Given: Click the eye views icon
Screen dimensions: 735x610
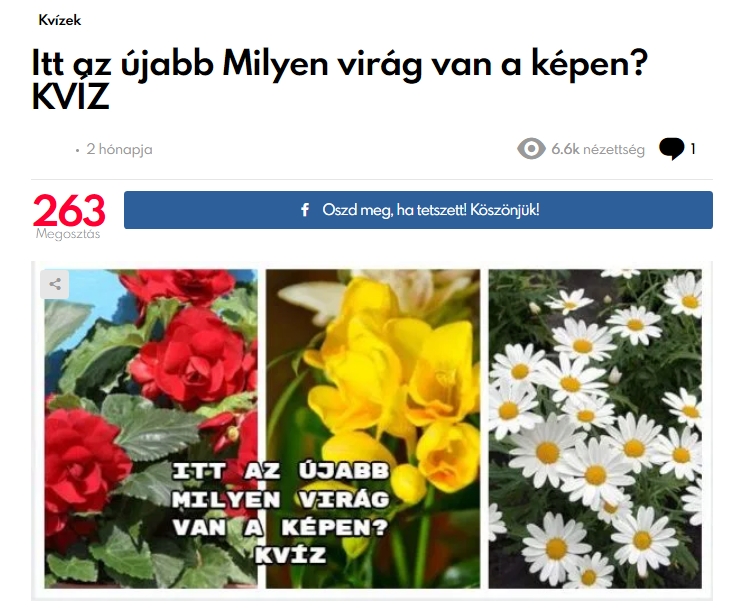Looking at the screenshot, I should click(x=531, y=149).
